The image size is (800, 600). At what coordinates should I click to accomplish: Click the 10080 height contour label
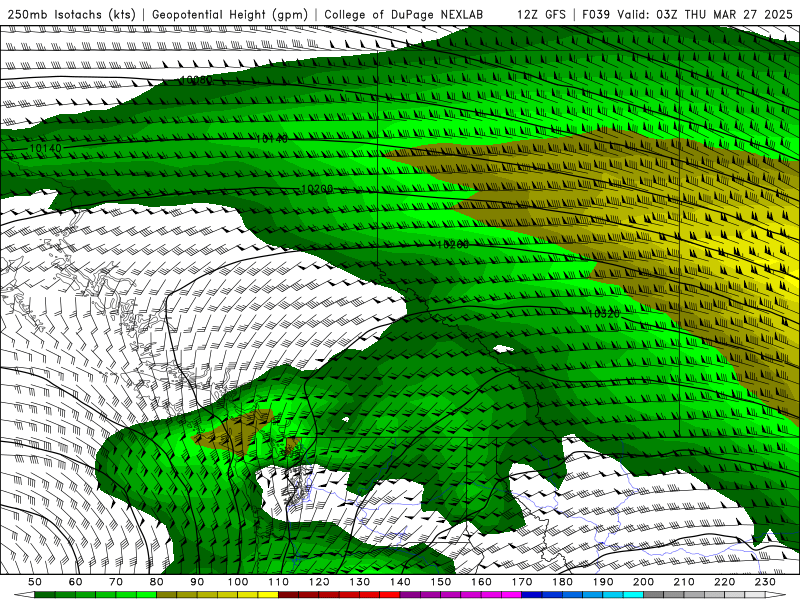pyautogui.click(x=196, y=80)
